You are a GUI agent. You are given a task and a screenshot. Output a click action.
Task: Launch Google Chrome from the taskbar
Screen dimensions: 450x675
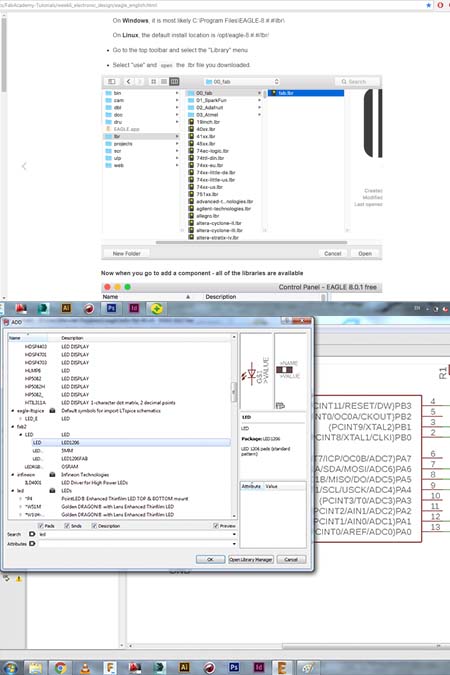click(60, 668)
